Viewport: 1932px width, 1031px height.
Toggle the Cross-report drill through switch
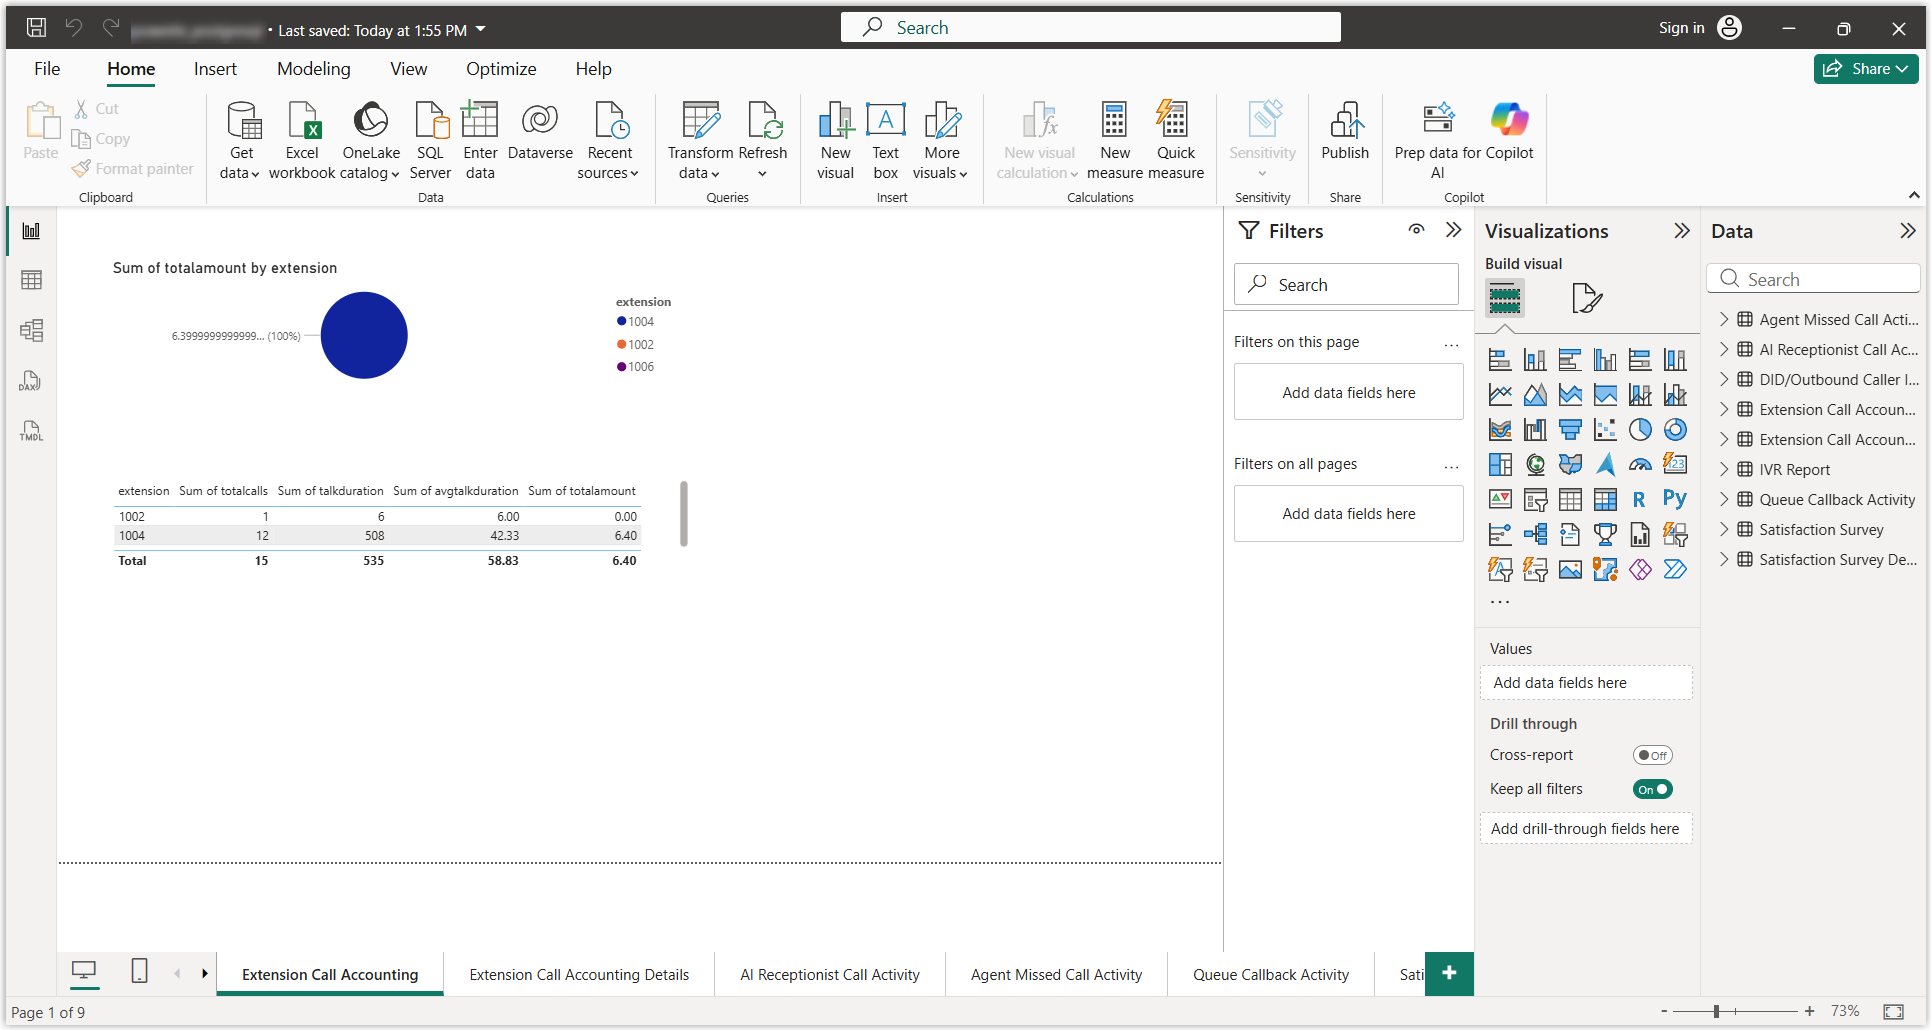[1652, 756]
